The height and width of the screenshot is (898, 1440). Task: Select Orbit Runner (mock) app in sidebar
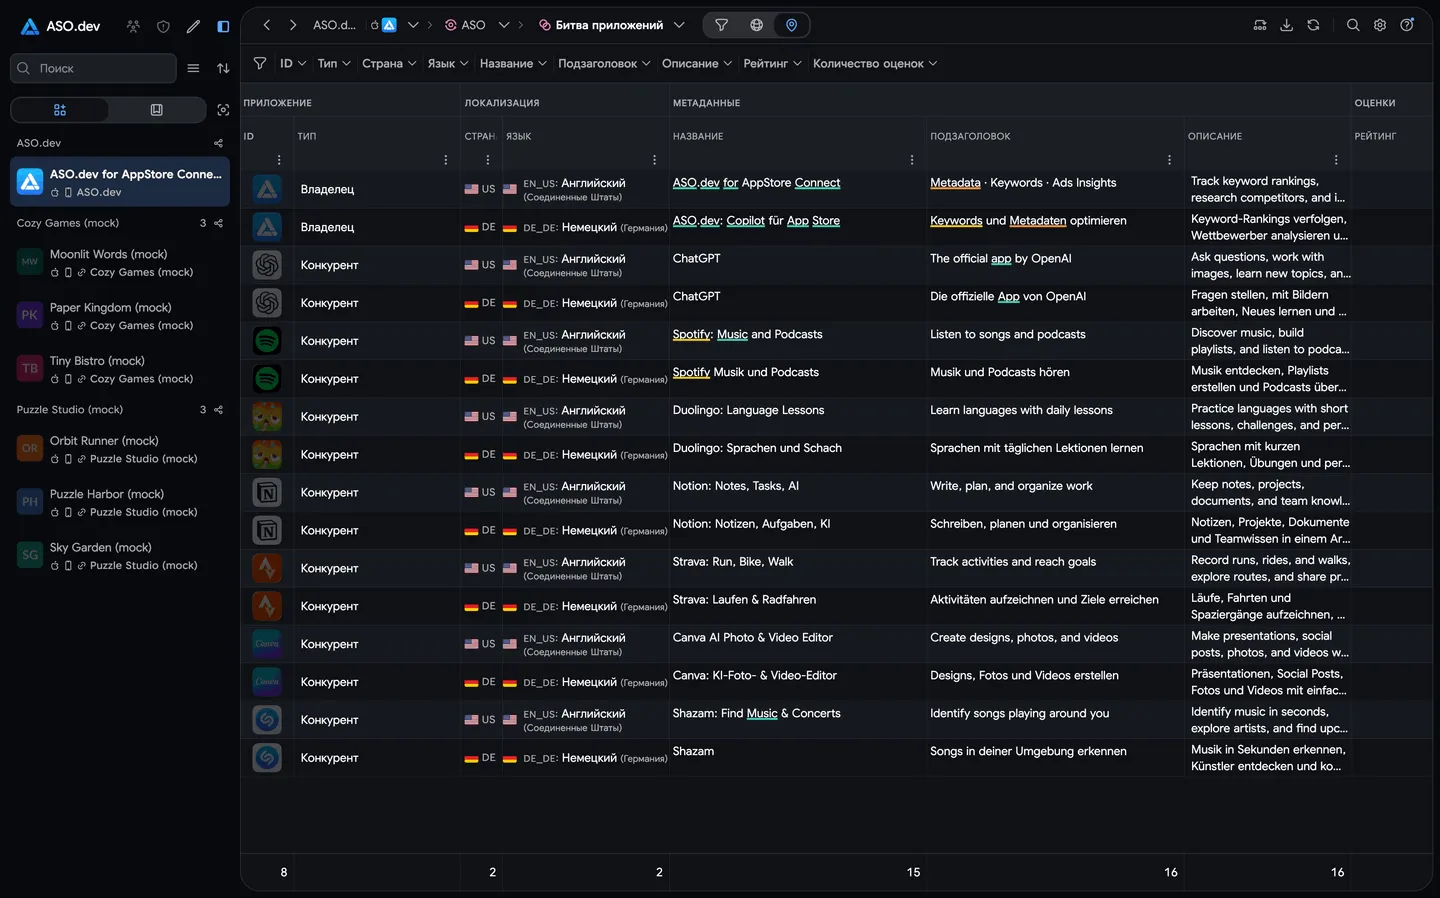click(120, 449)
